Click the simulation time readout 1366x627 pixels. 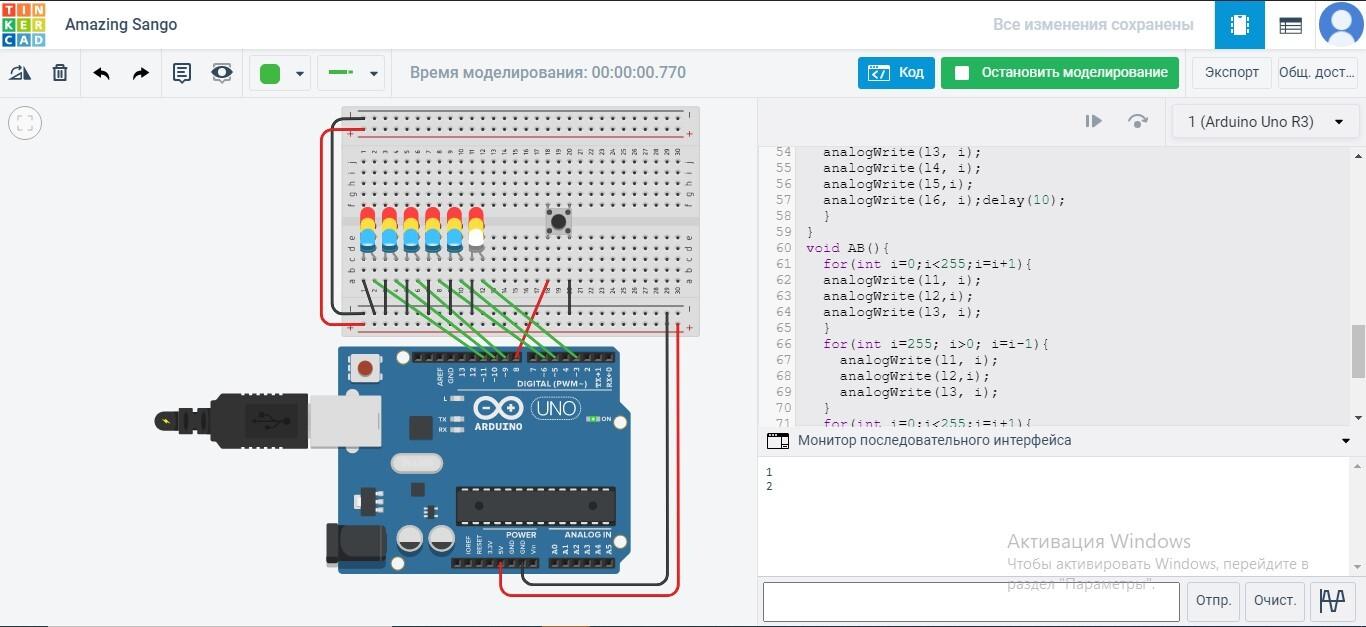(548, 73)
